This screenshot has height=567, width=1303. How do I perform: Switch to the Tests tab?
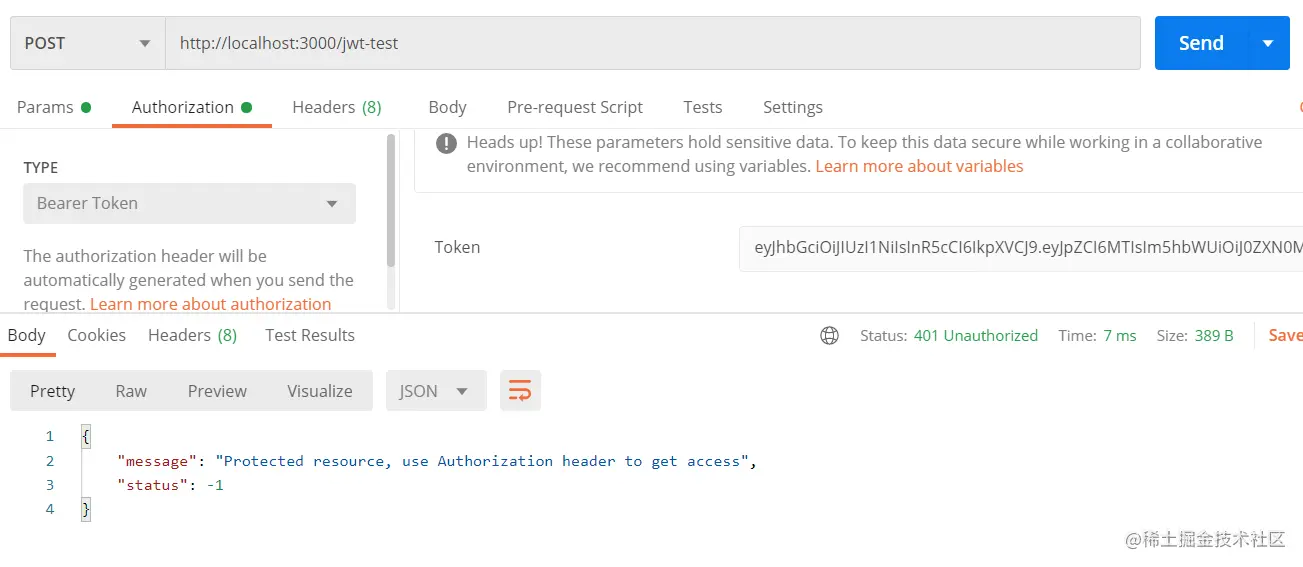coord(702,107)
